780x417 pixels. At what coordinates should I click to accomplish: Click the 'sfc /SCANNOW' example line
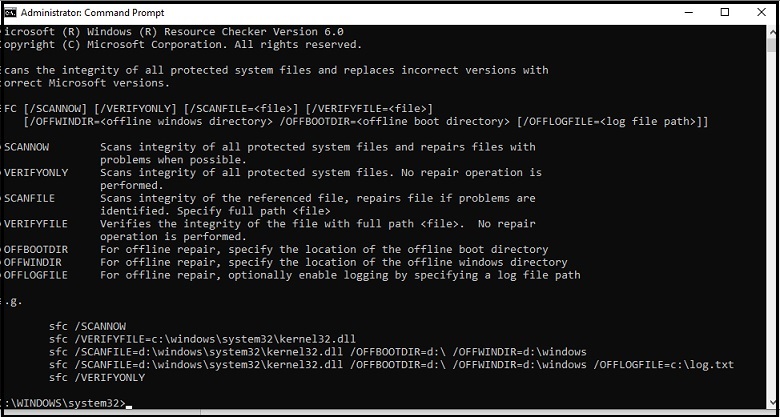(88, 326)
